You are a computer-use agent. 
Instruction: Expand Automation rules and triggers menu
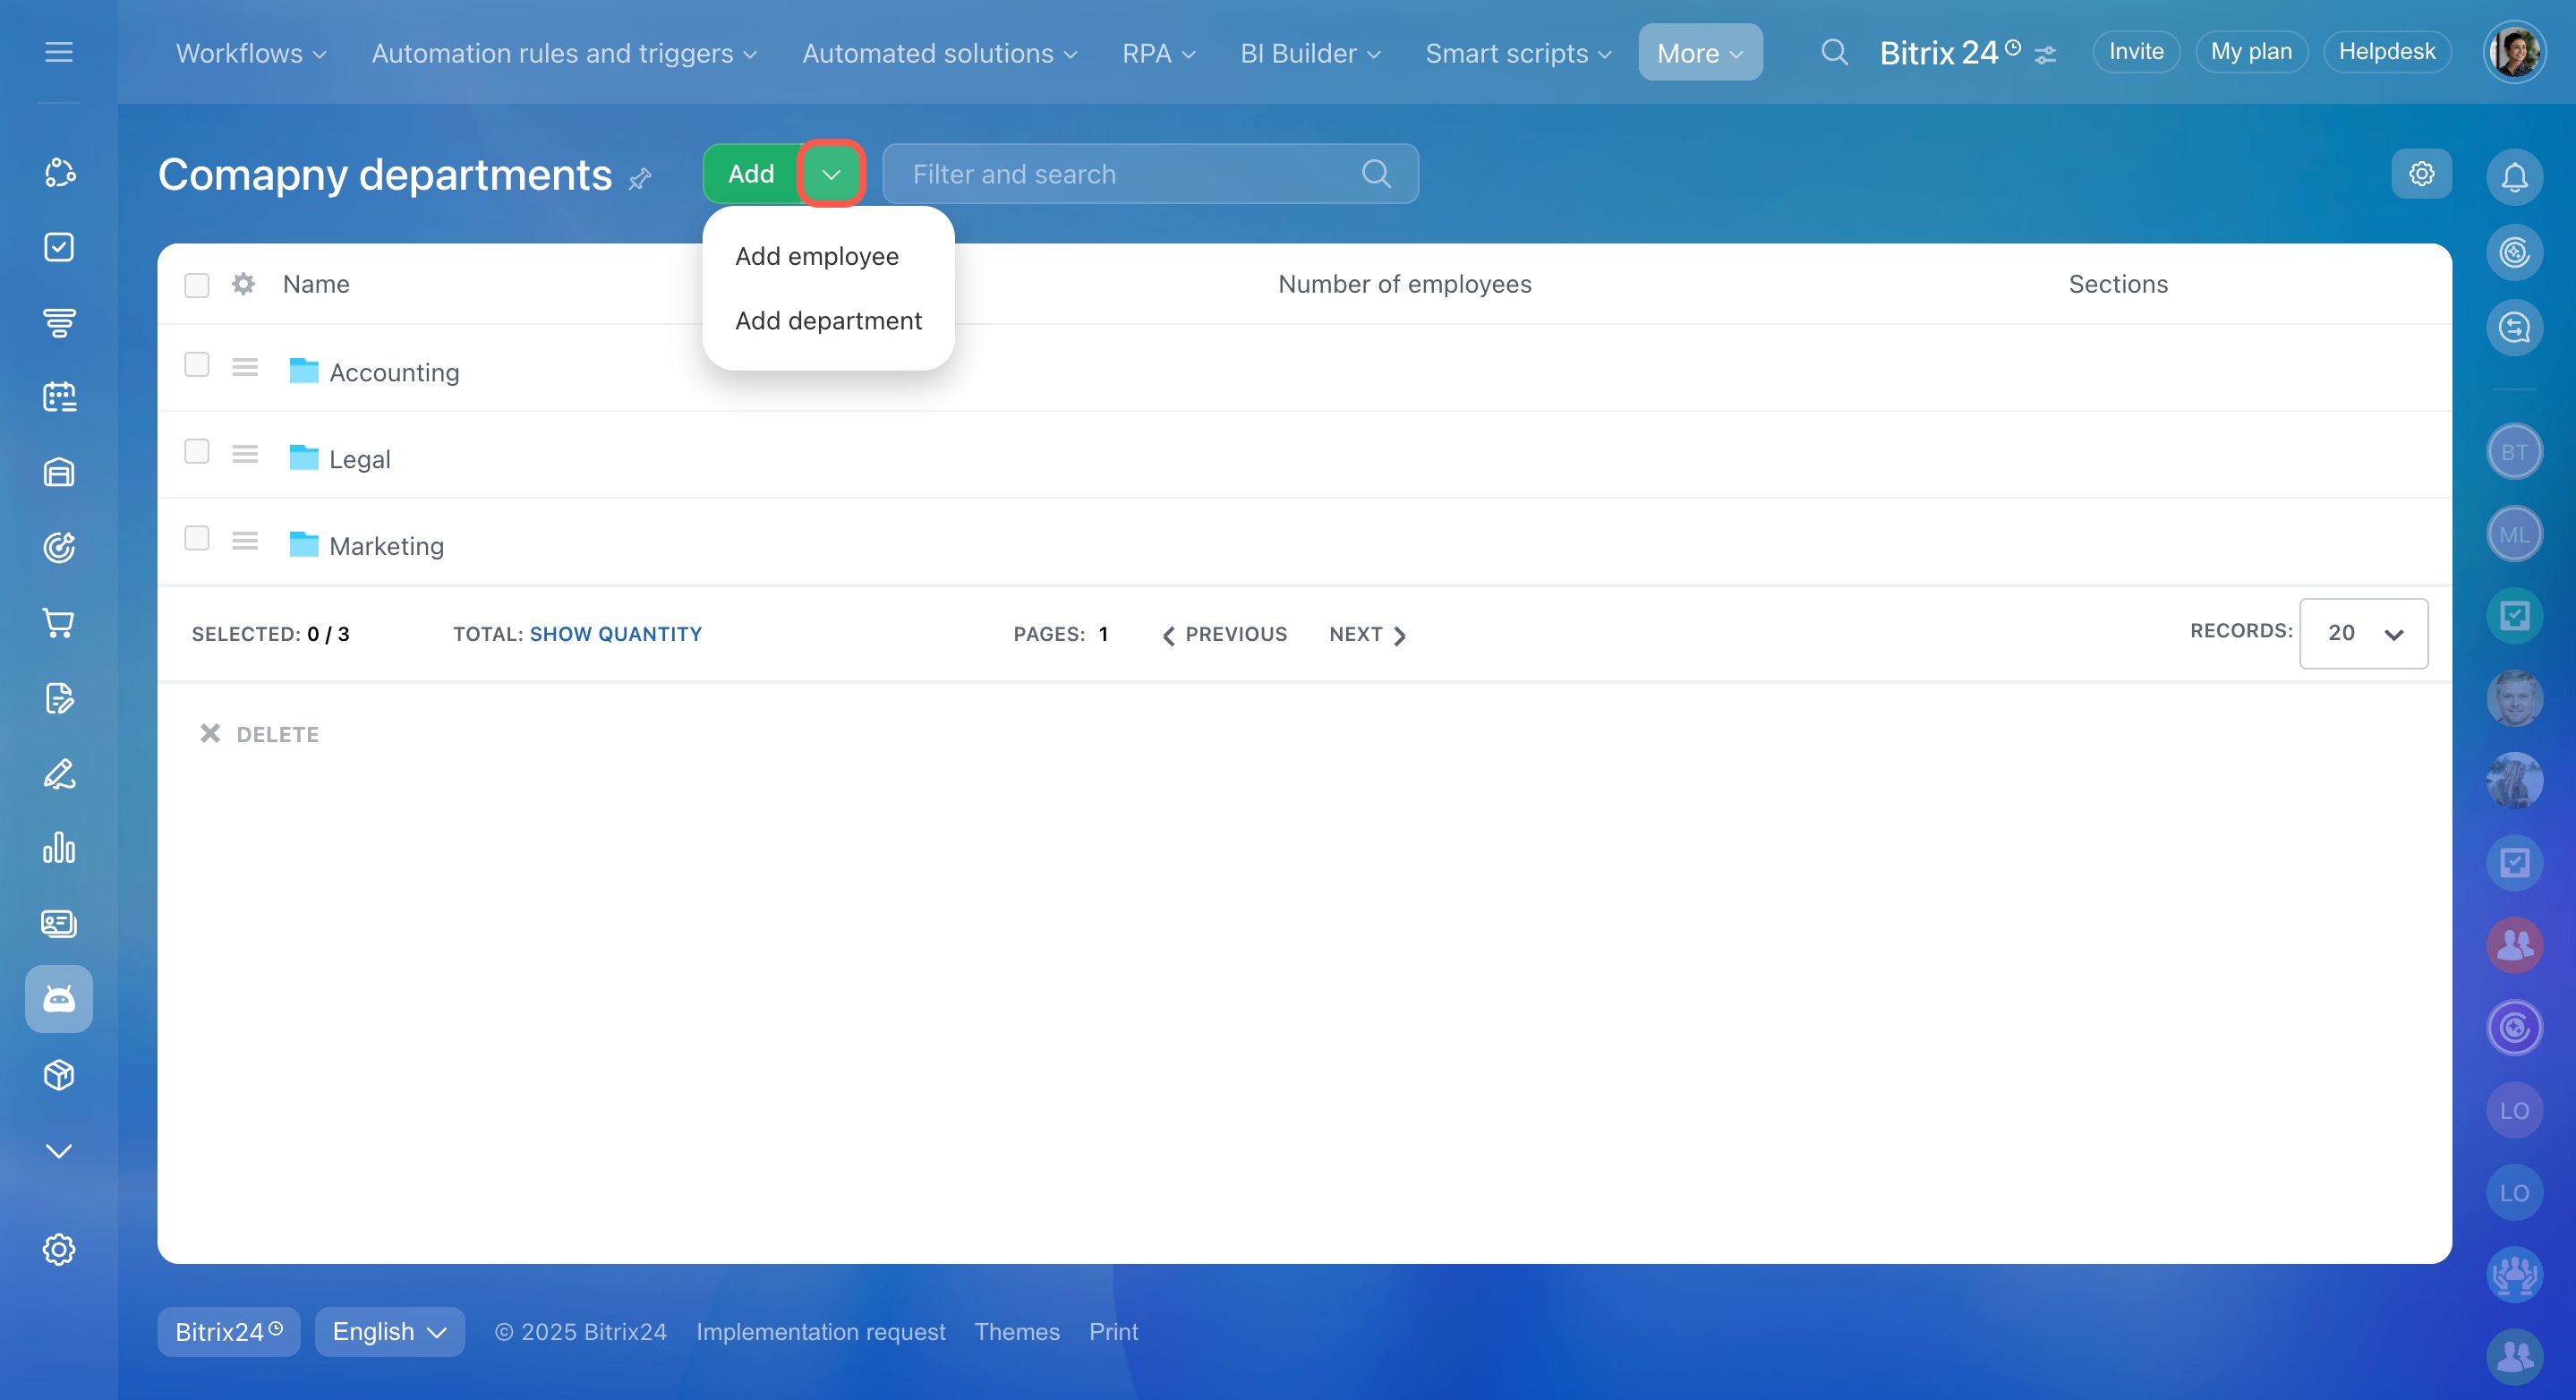click(x=564, y=53)
